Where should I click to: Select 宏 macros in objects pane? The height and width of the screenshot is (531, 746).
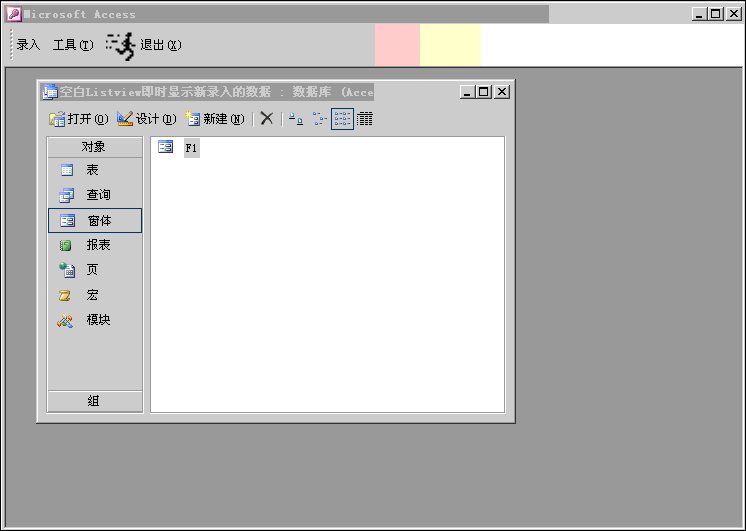click(x=95, y=295)
